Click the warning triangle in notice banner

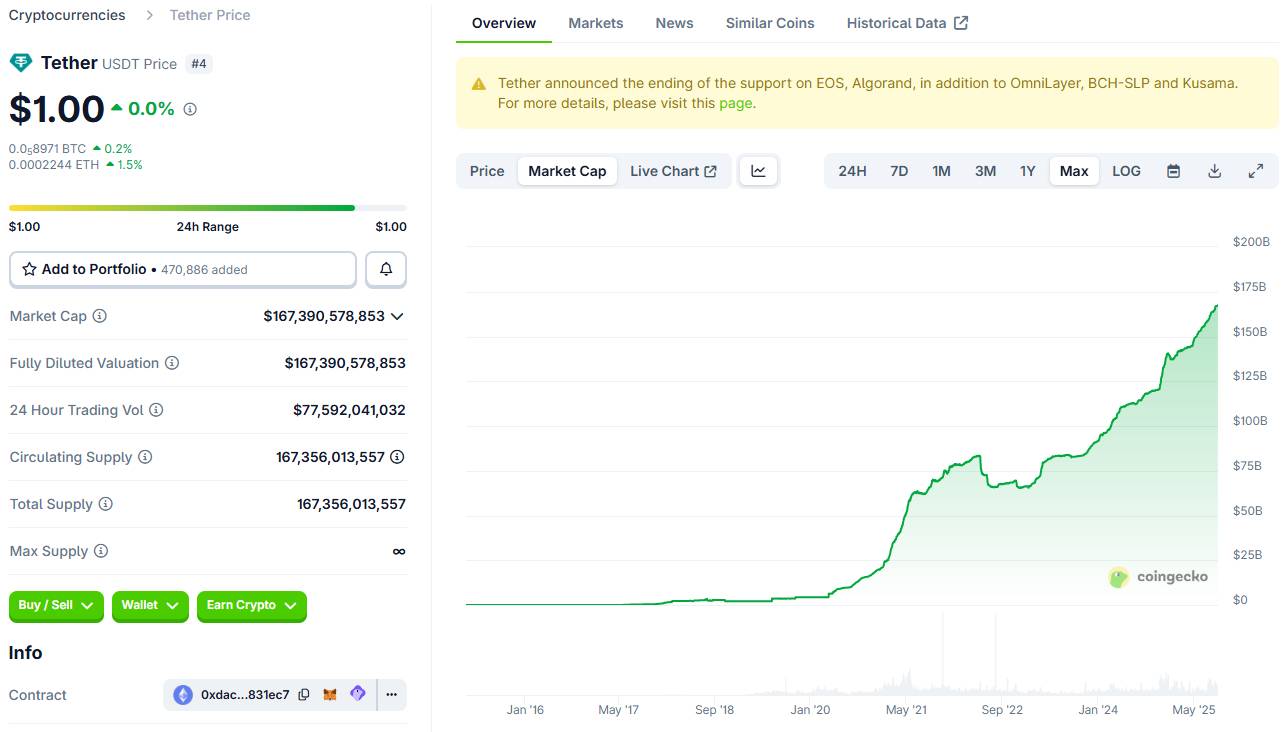pyautogui.click(x=479, y=84)
